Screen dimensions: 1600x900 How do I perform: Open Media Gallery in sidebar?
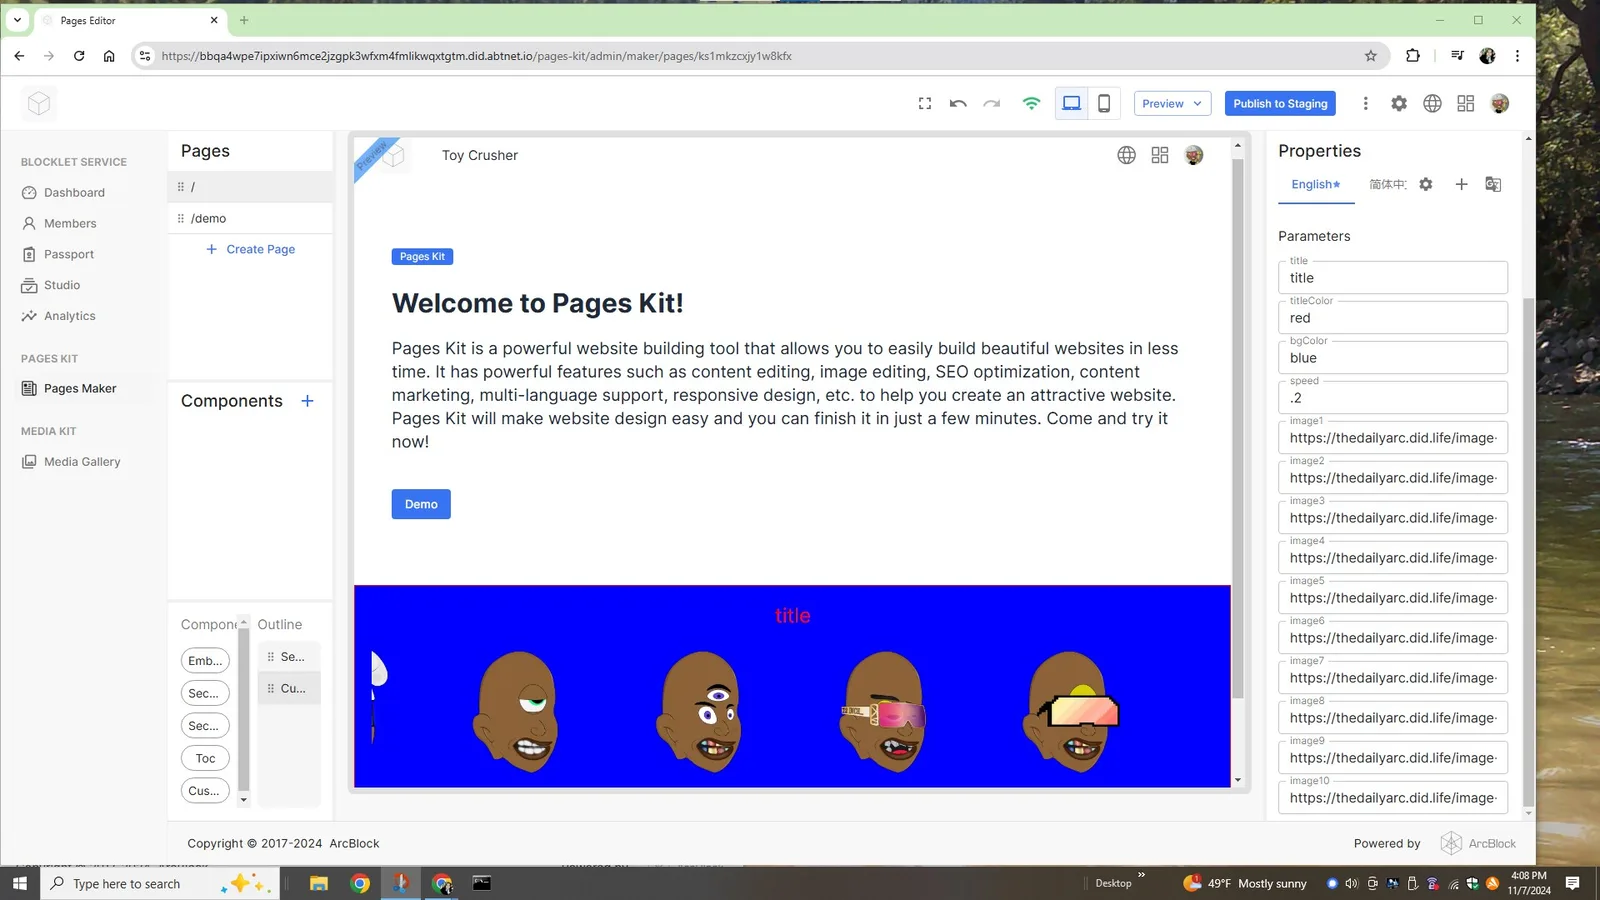pyautogui.click(x=82, y=461)
